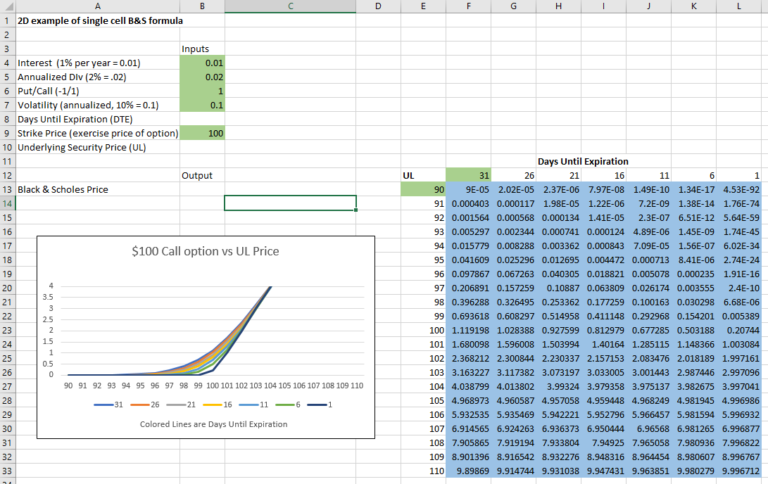Click the Select All corner triangle
The image size is (768, 484).
pos(7,6)
